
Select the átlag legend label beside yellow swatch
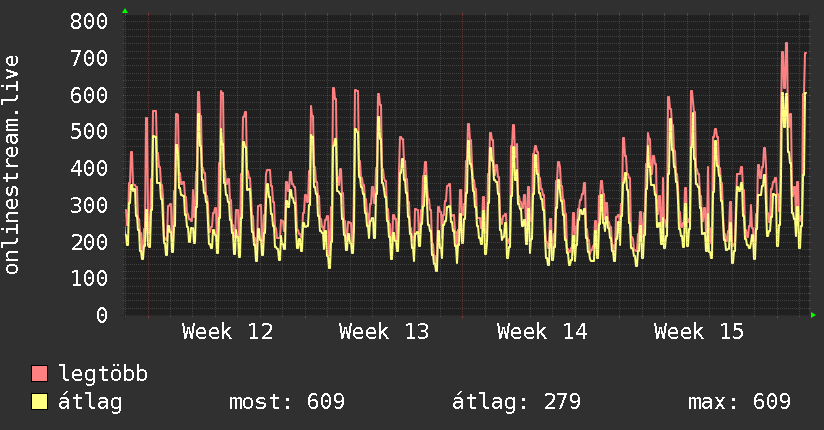point(90,402)
